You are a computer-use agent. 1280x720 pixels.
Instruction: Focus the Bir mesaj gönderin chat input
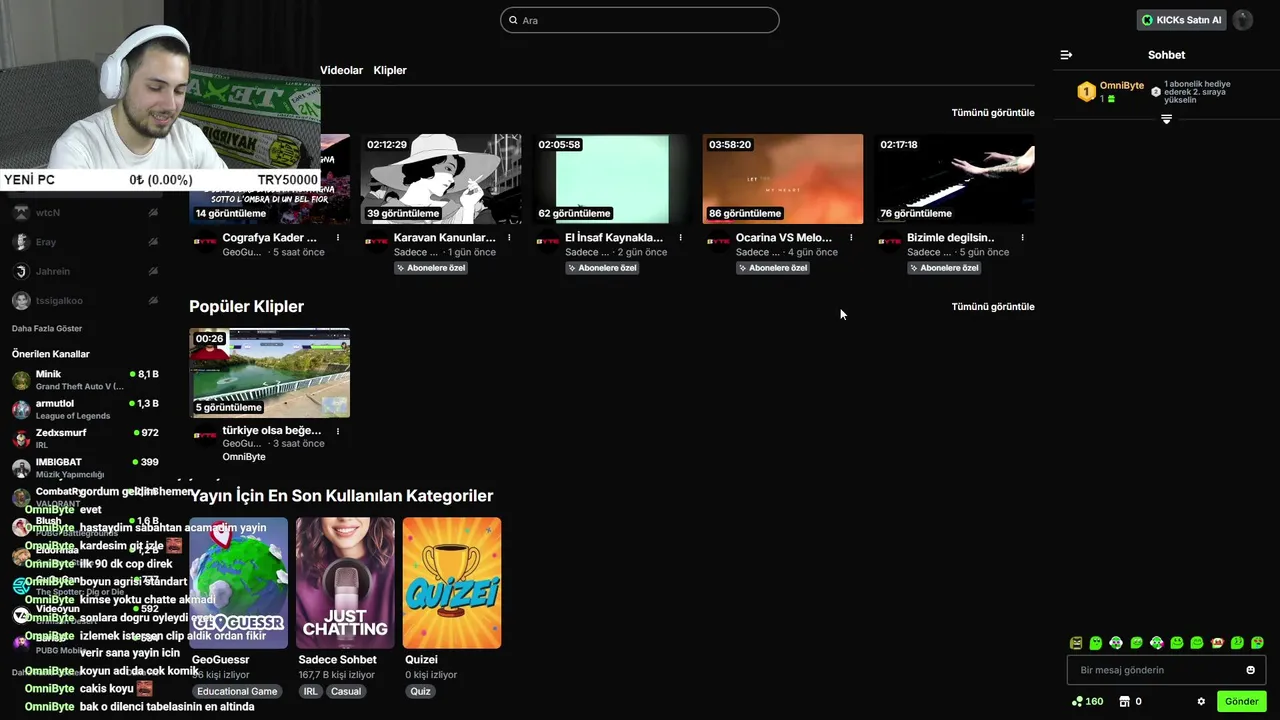coord(1167,670)
